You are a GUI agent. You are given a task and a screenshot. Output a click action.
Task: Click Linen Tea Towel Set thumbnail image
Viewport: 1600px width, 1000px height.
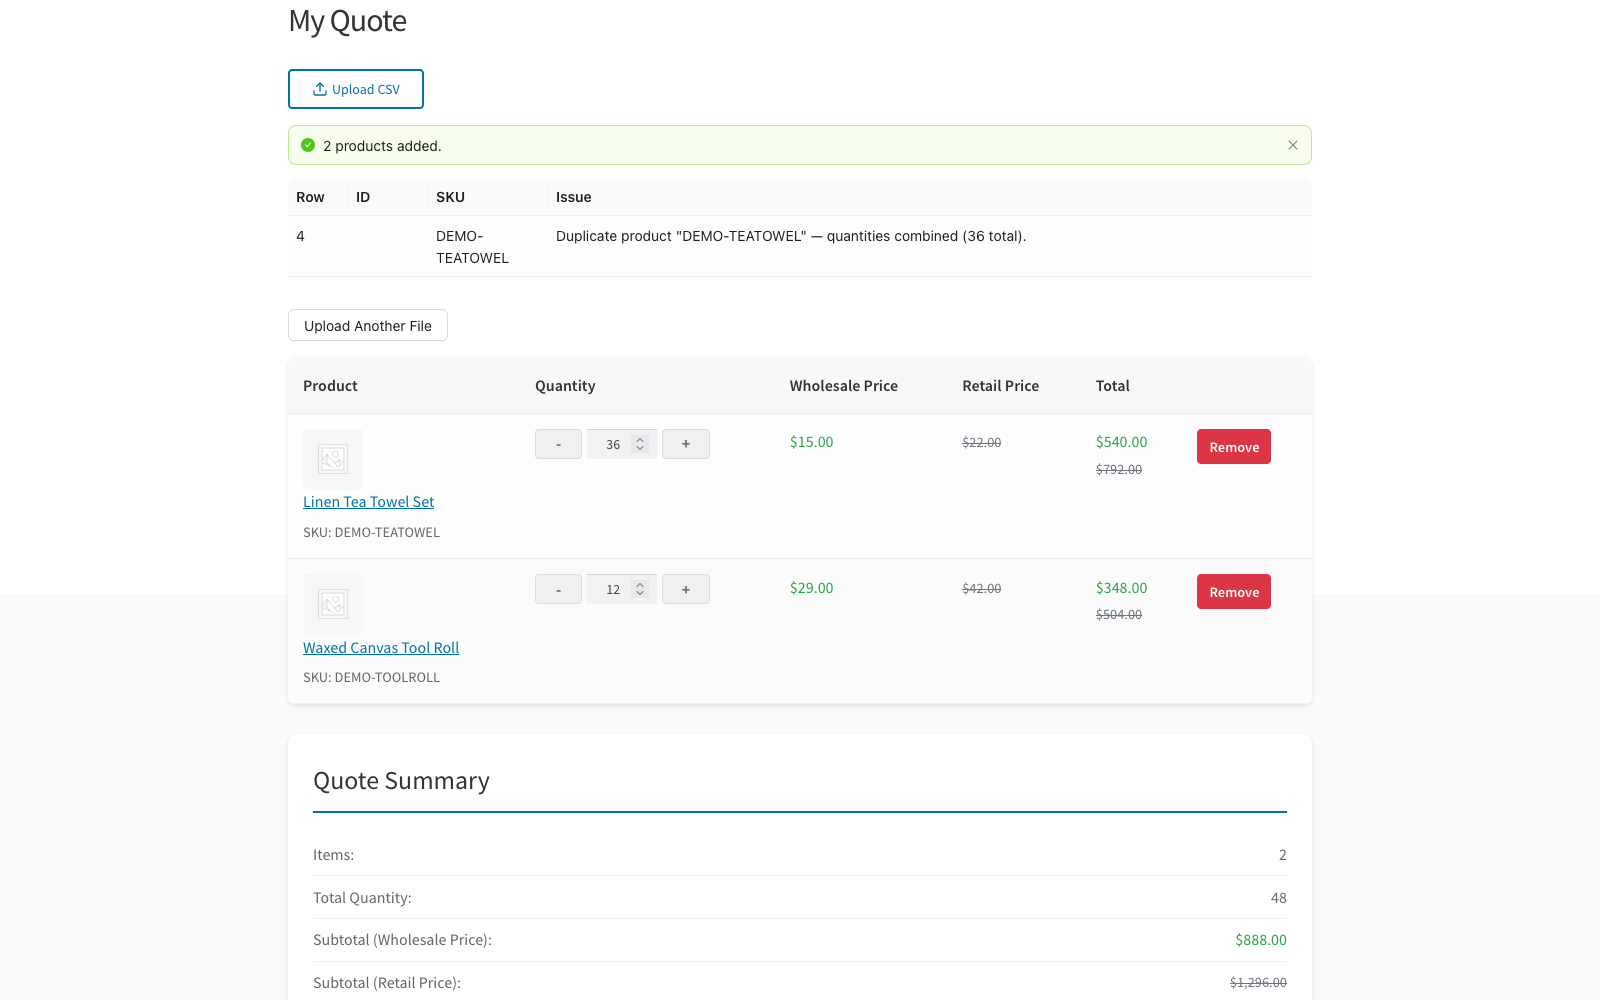click(333, 459)
